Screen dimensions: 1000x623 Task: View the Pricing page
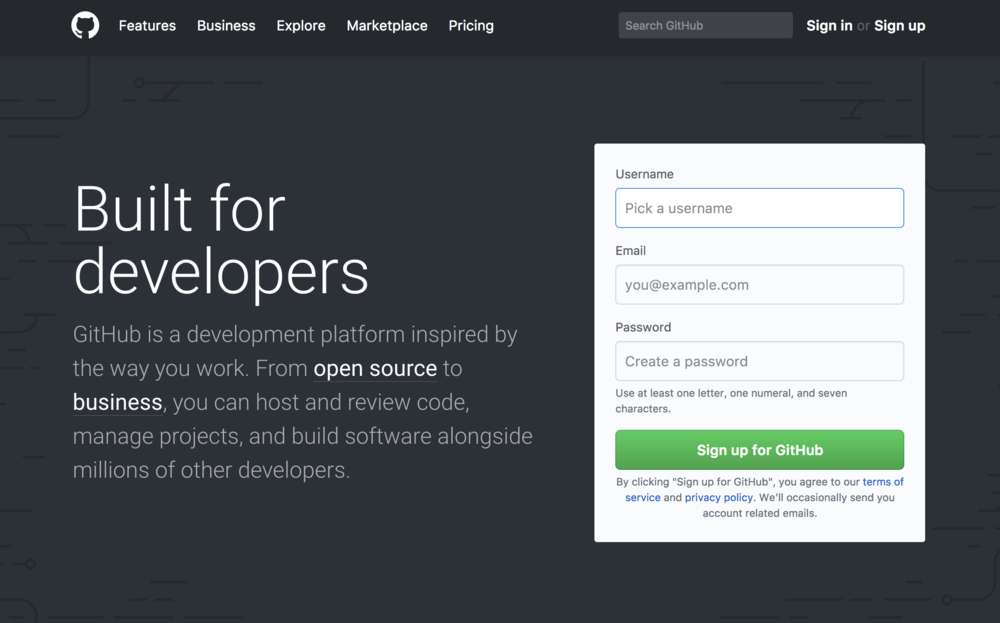tap(471, 26)
